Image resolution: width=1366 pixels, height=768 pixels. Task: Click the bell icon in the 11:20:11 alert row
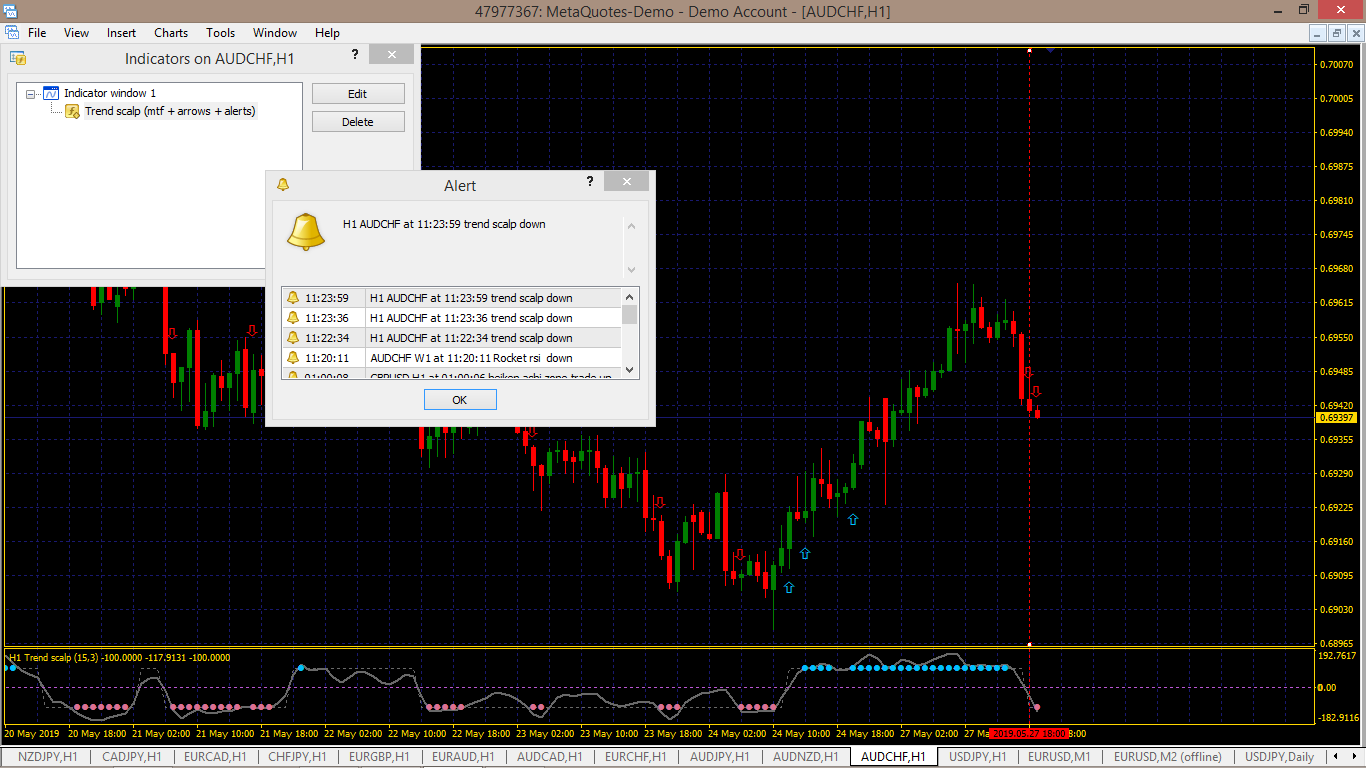[293, 358]
